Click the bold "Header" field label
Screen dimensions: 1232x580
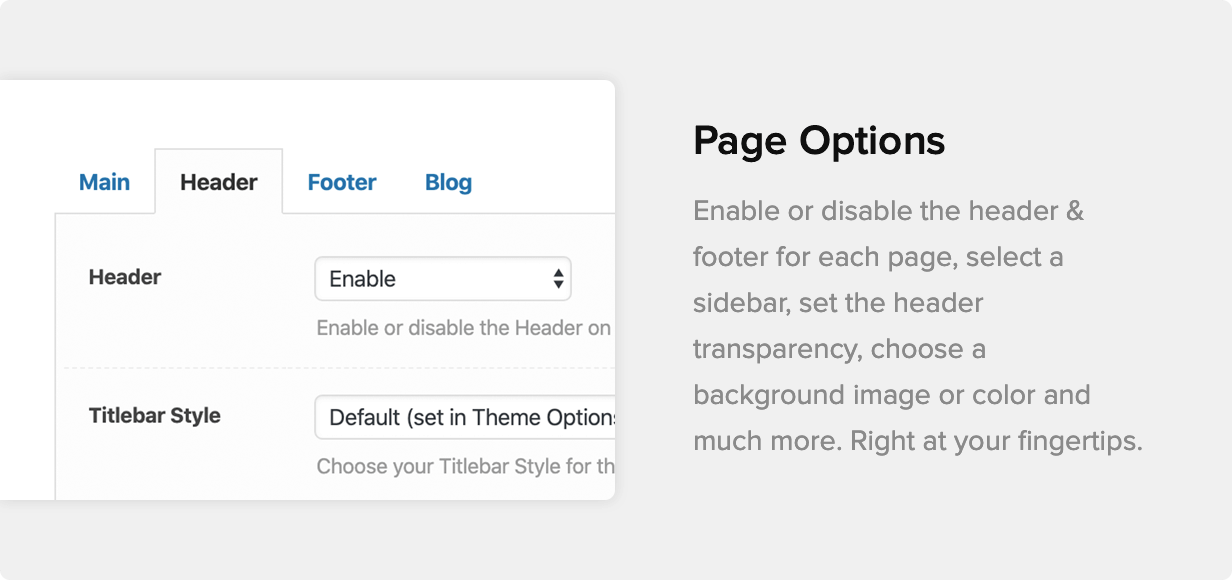(x=125, y=277)
